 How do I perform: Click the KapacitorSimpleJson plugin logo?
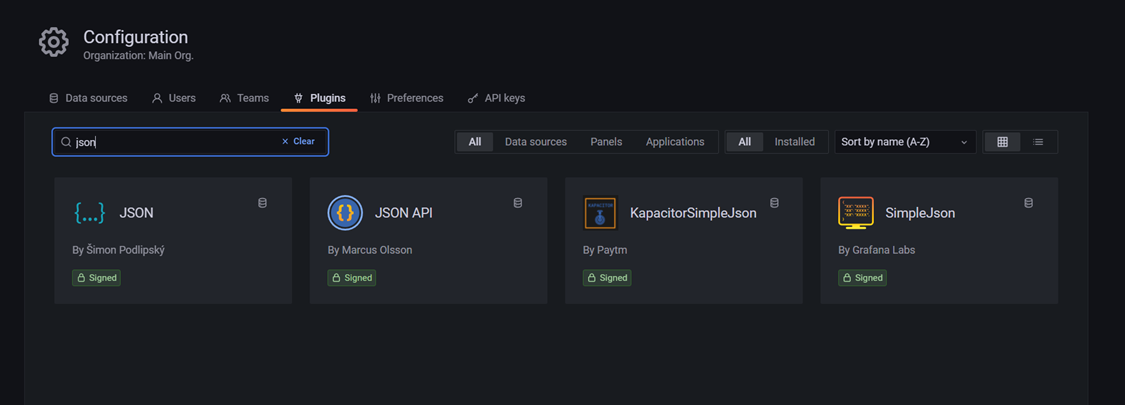pyautogui.click(x=601, y=213)
